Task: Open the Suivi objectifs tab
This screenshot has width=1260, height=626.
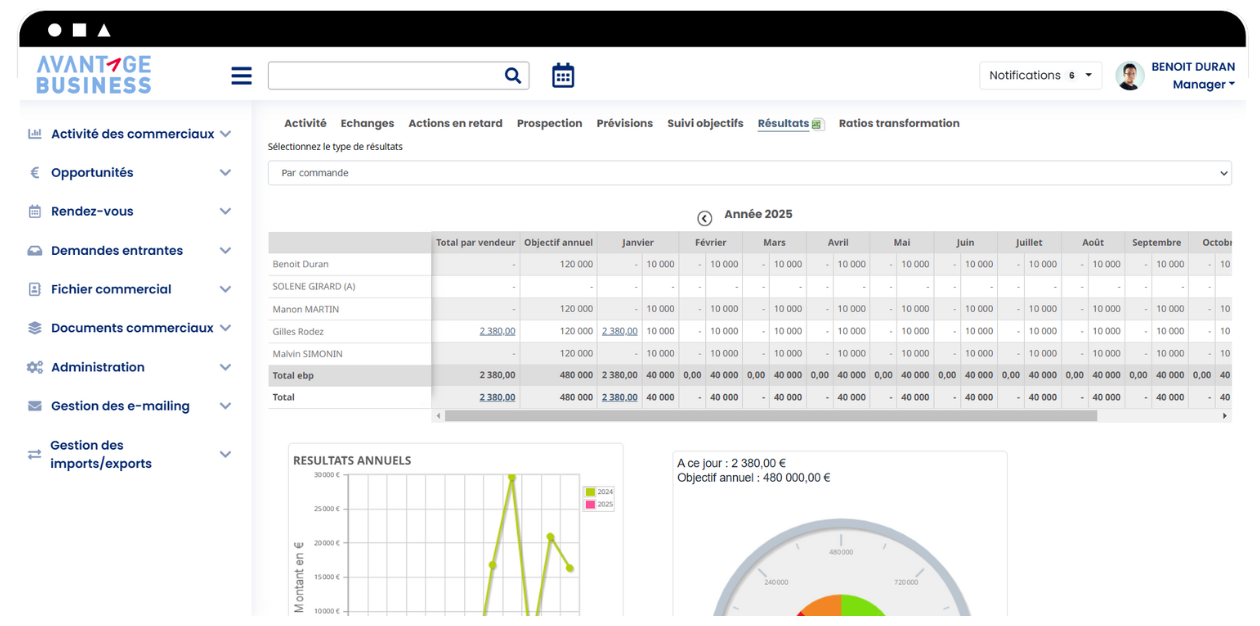Action: pos(708,123)
